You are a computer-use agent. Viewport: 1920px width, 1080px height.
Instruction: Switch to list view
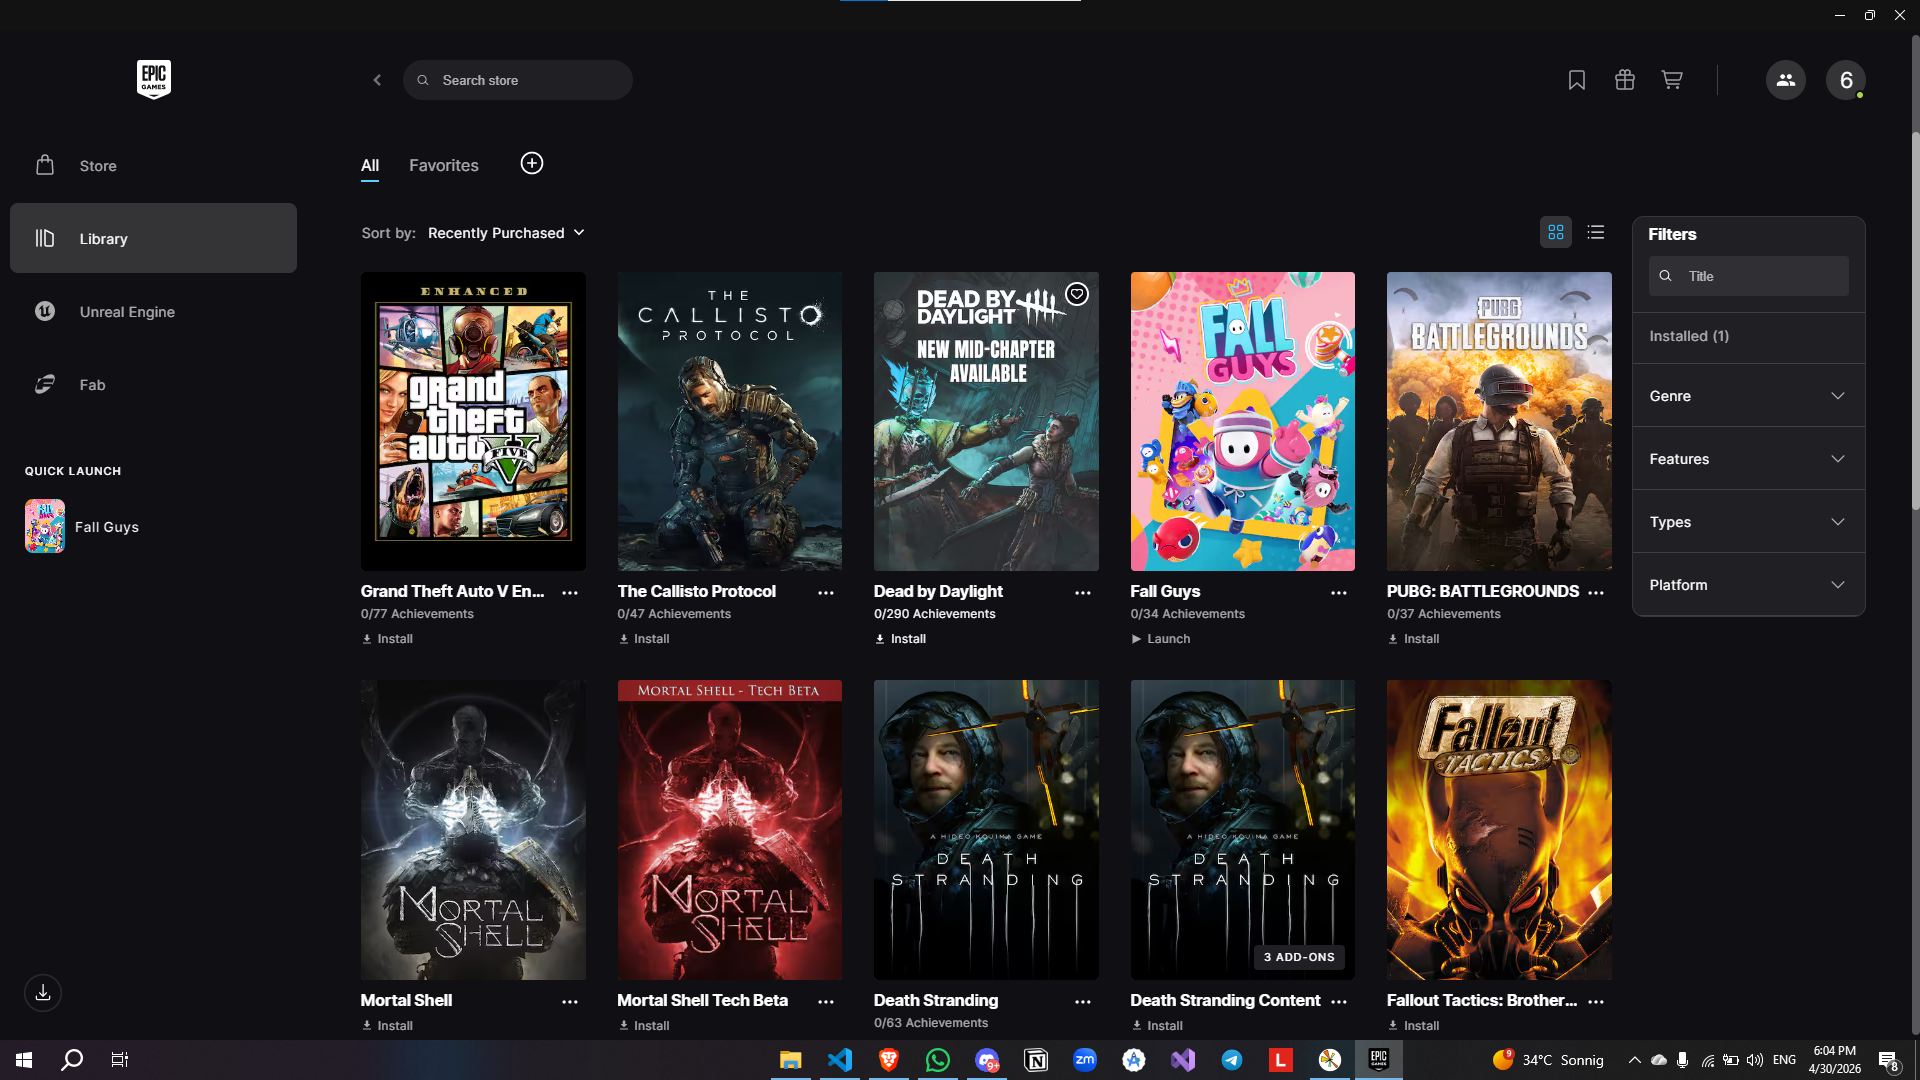1596,232
